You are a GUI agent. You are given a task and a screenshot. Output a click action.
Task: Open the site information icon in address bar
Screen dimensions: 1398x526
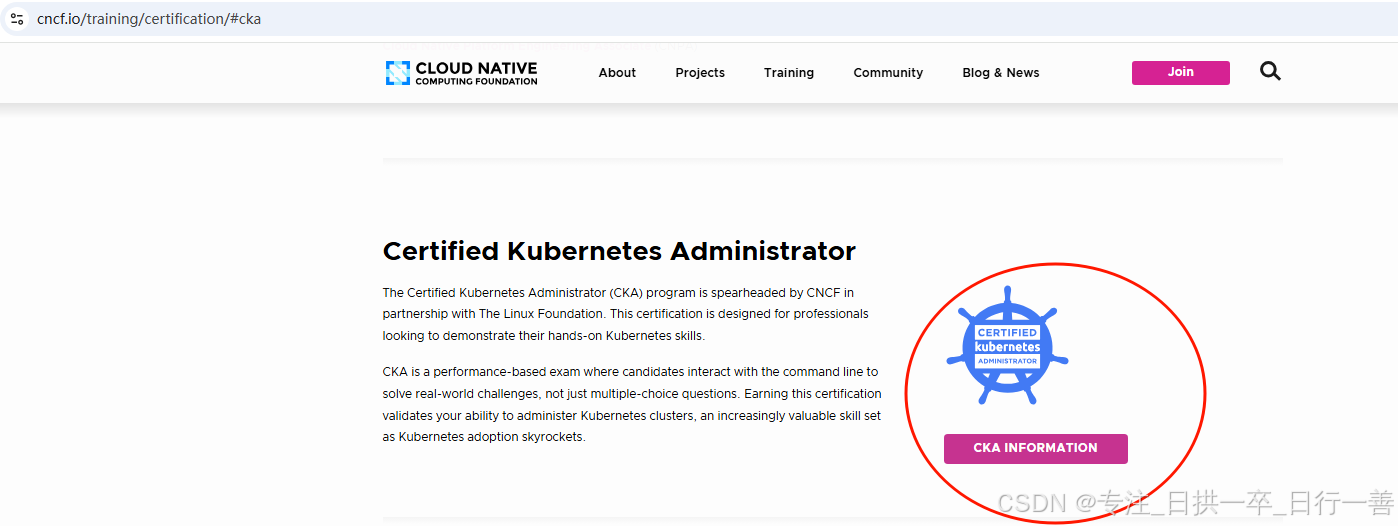(x=17, y=18)
